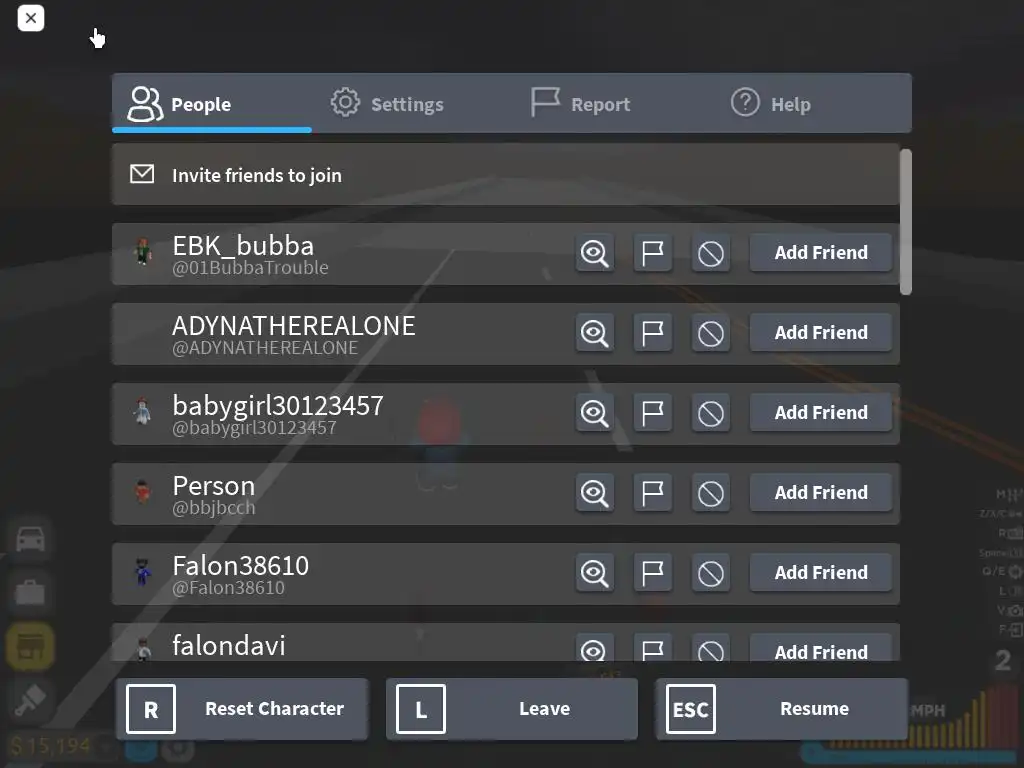Open the briefcase jobs icon in sidebar
This screenshot has width=1024, height=768.
[30, 592]
